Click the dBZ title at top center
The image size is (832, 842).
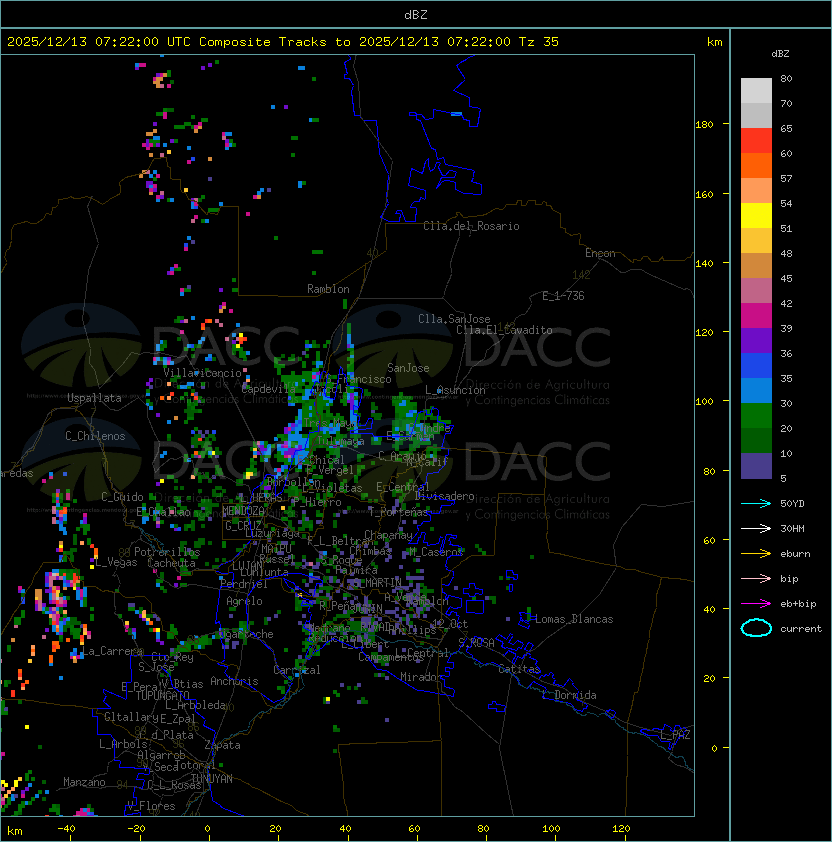click(x=416, y=15)
